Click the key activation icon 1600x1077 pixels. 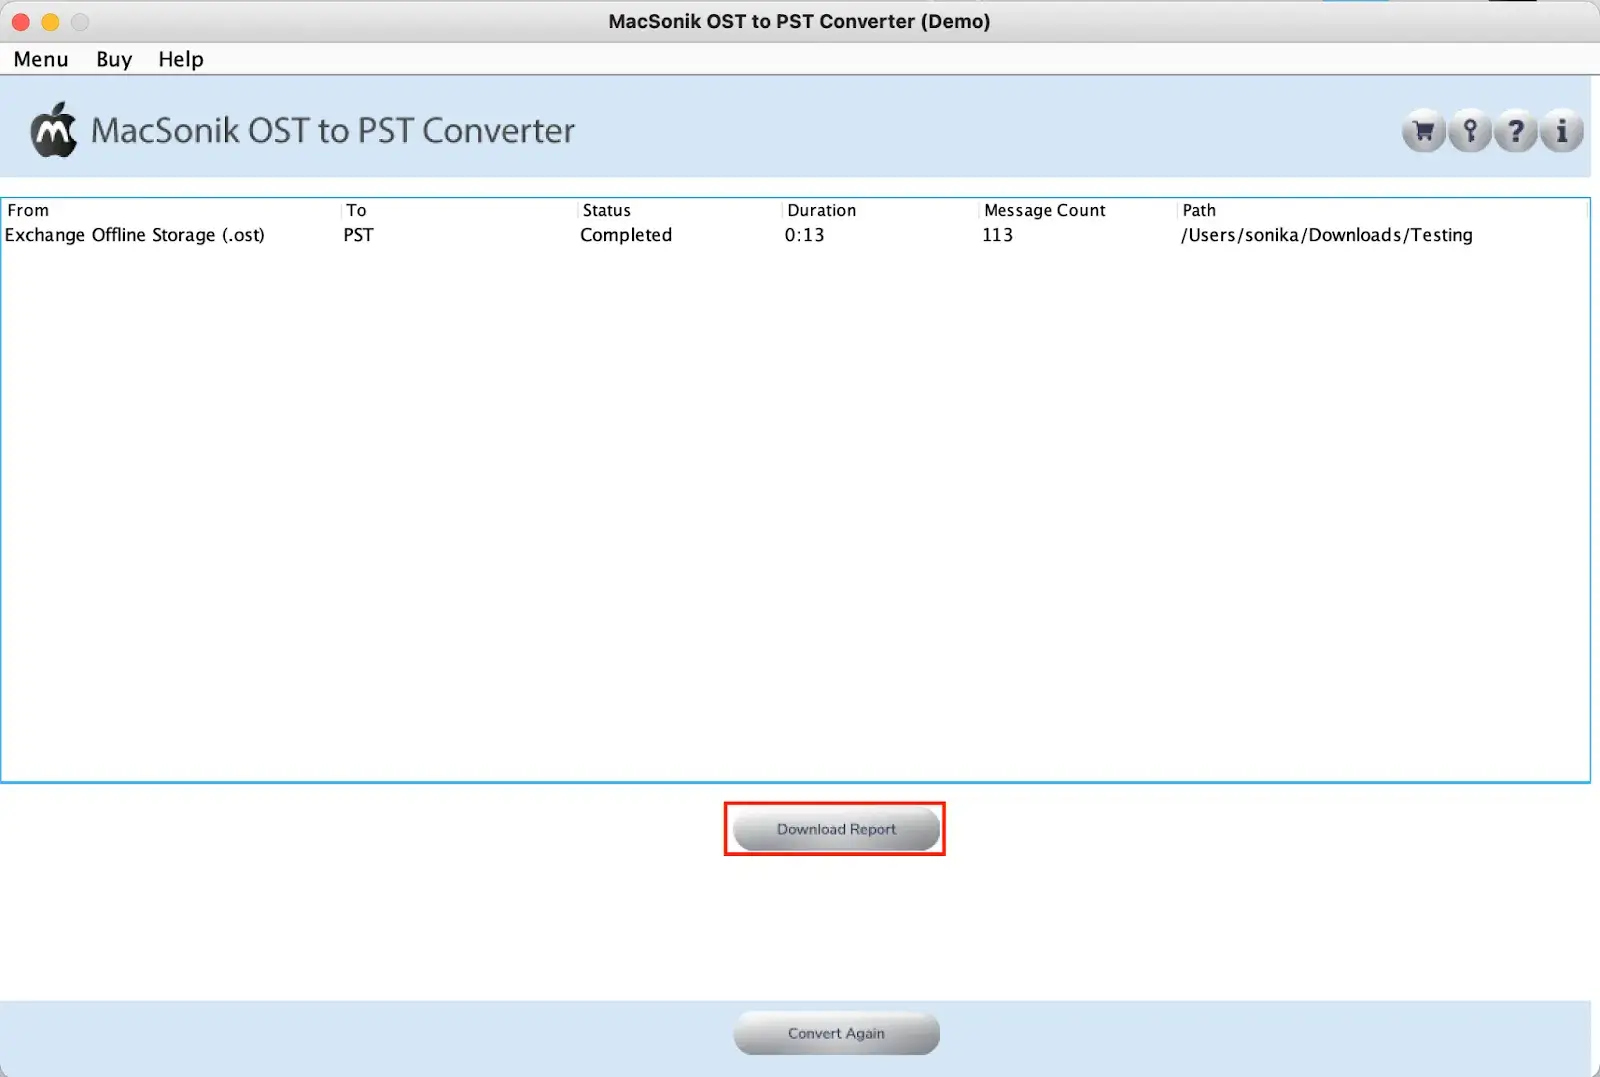(x=1470, y=131)
